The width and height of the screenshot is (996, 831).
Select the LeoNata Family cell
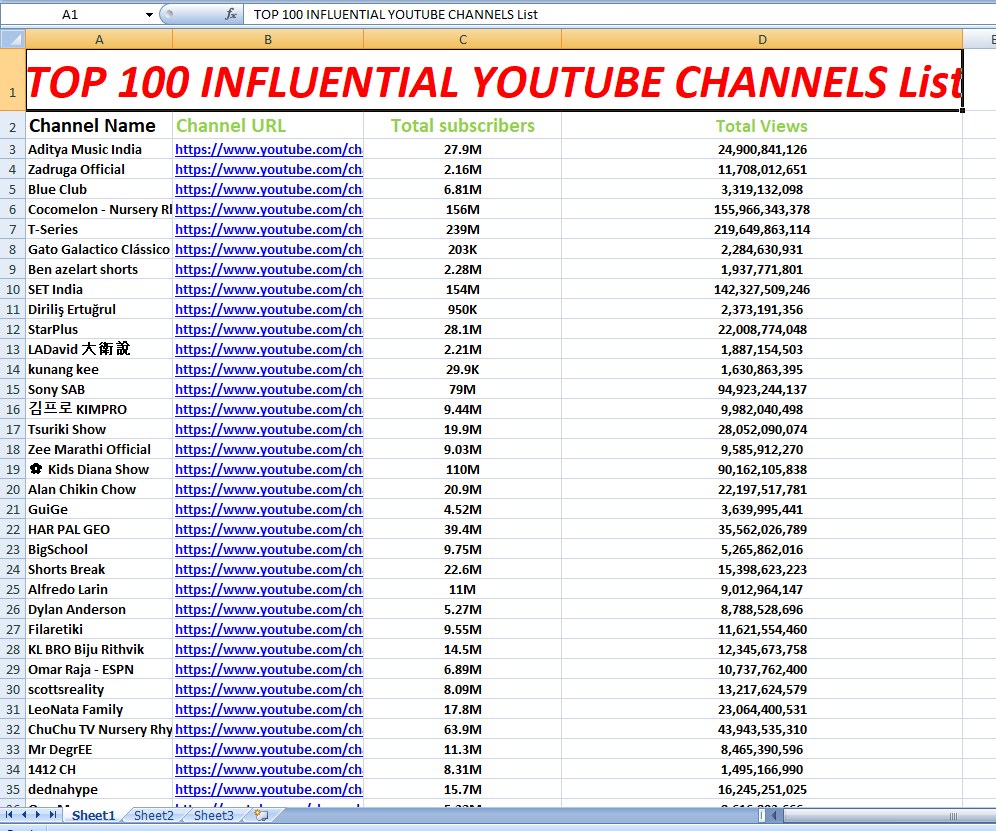(x=99, y=710)
